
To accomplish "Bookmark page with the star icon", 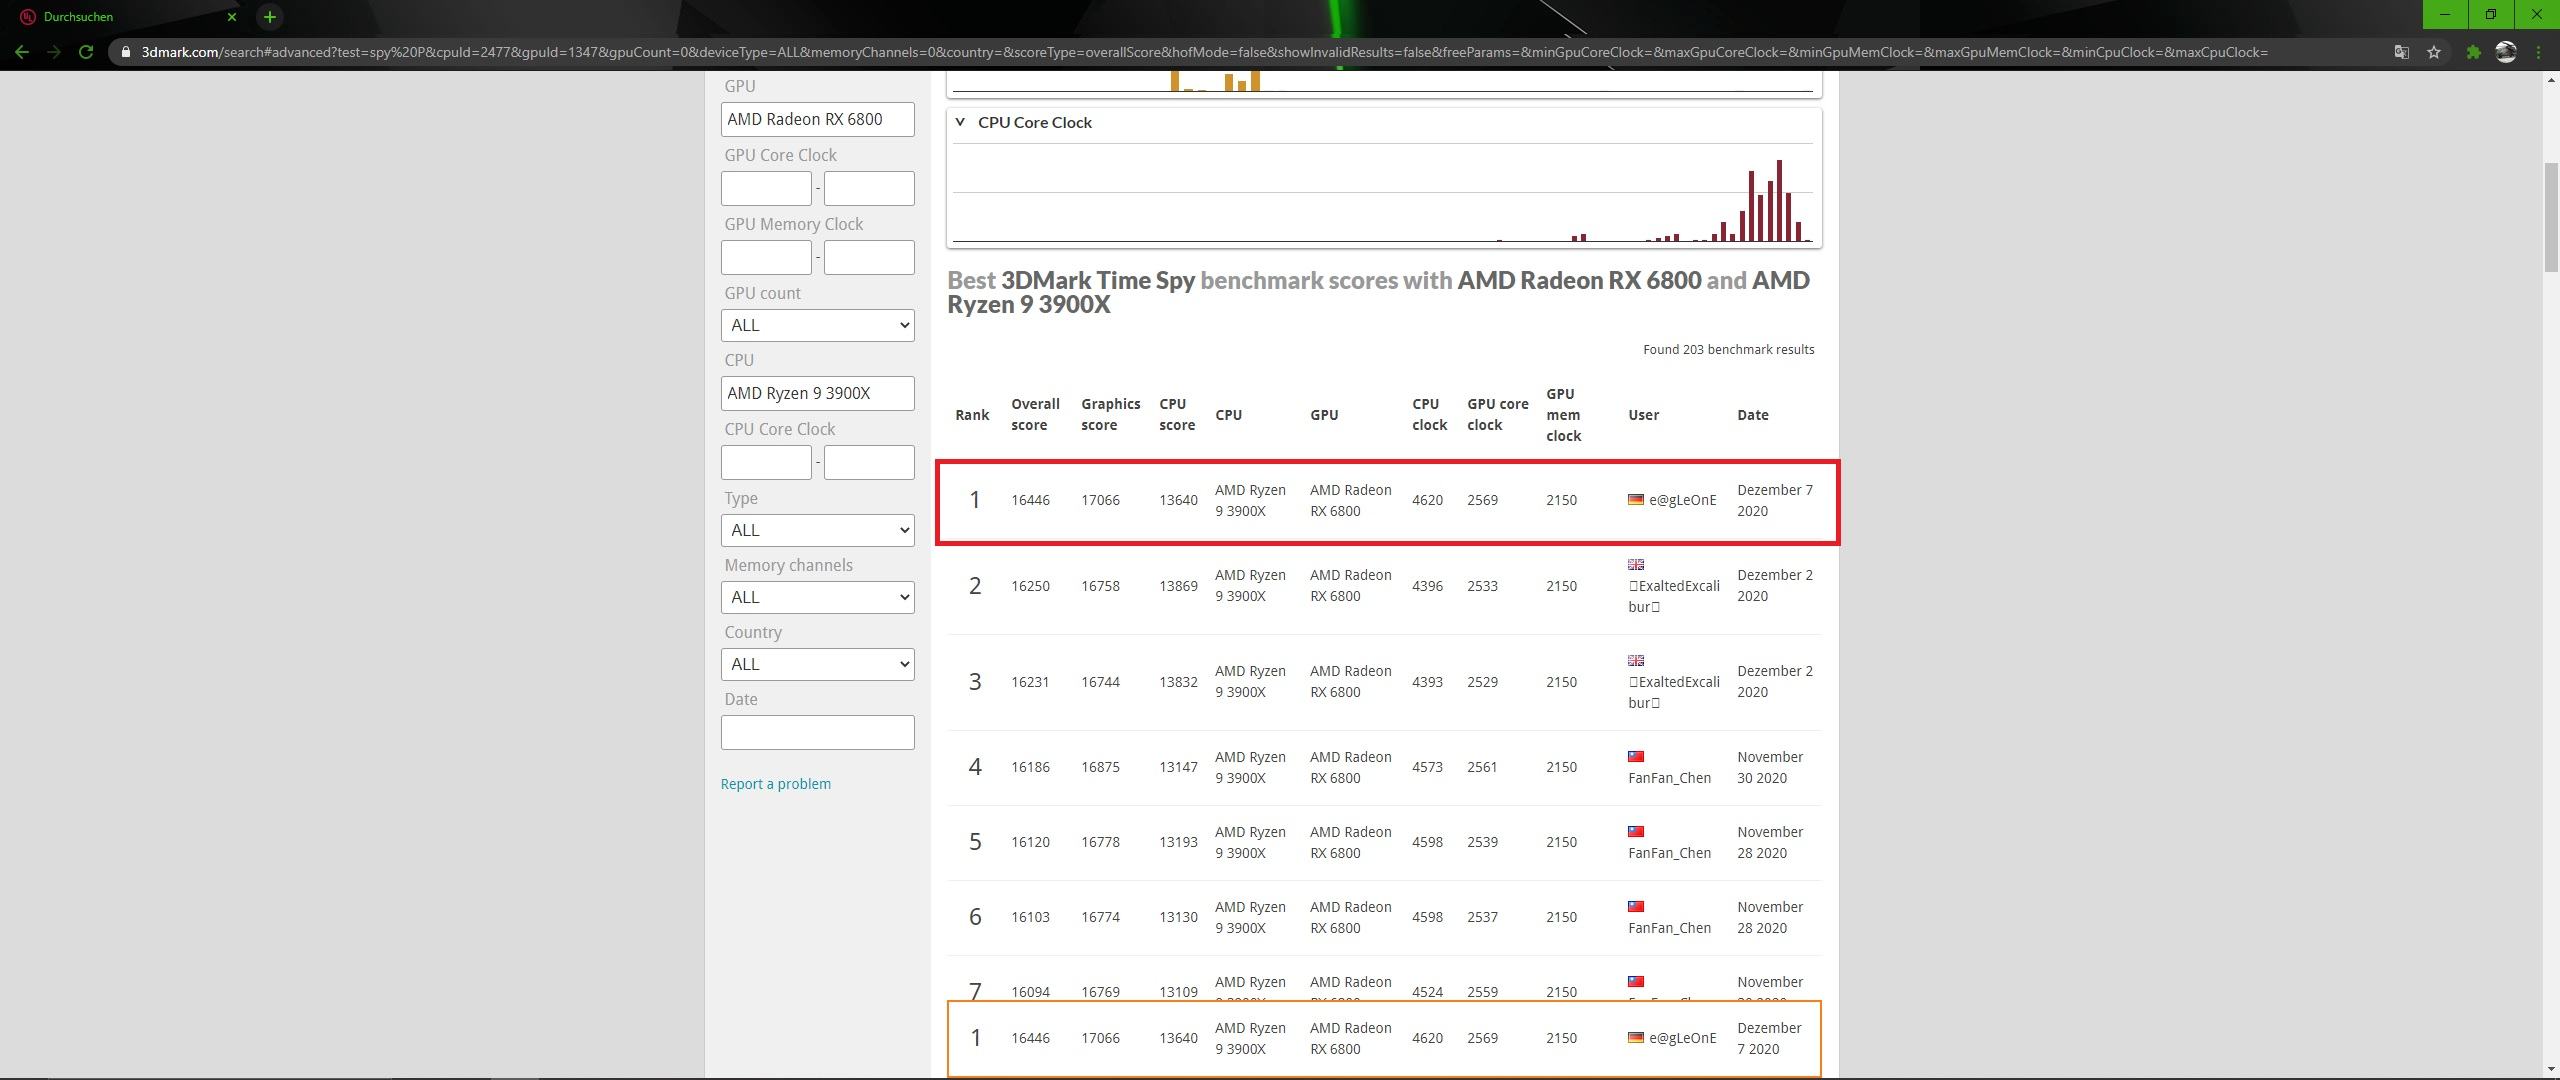I will (2434, 52).
